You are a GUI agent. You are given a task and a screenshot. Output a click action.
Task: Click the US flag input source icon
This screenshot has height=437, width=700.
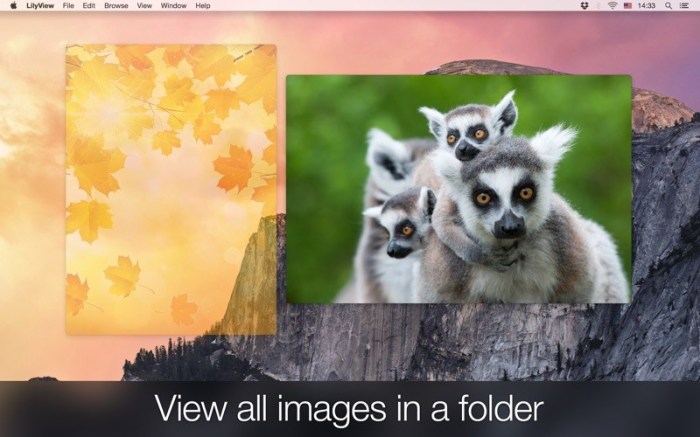click(627, 5)
